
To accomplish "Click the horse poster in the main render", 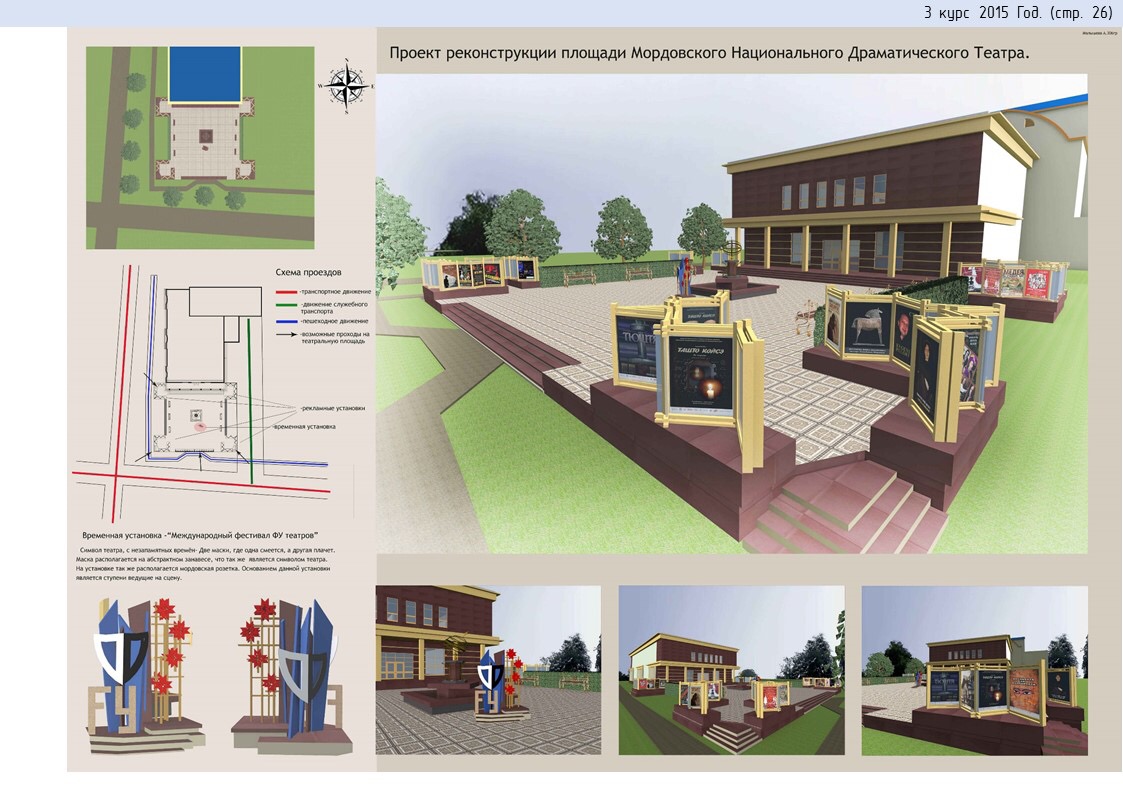I will click(867, 326).
